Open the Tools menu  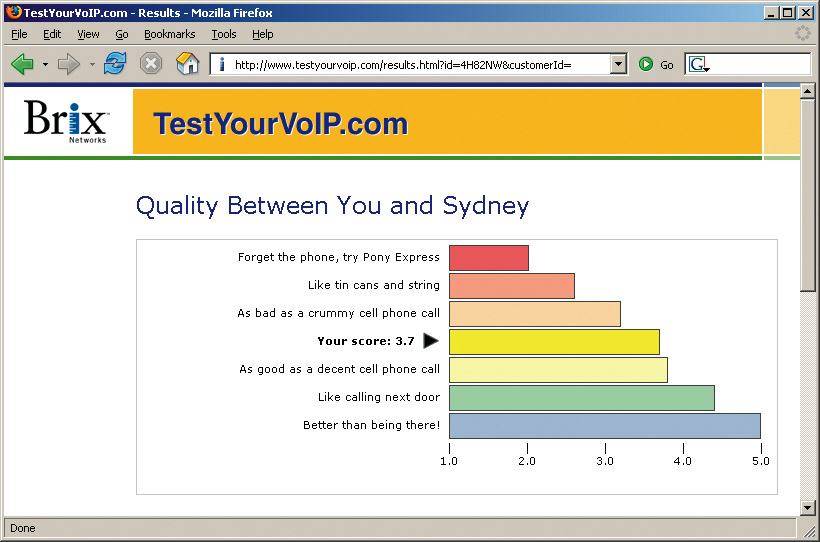tap(224, 35)
